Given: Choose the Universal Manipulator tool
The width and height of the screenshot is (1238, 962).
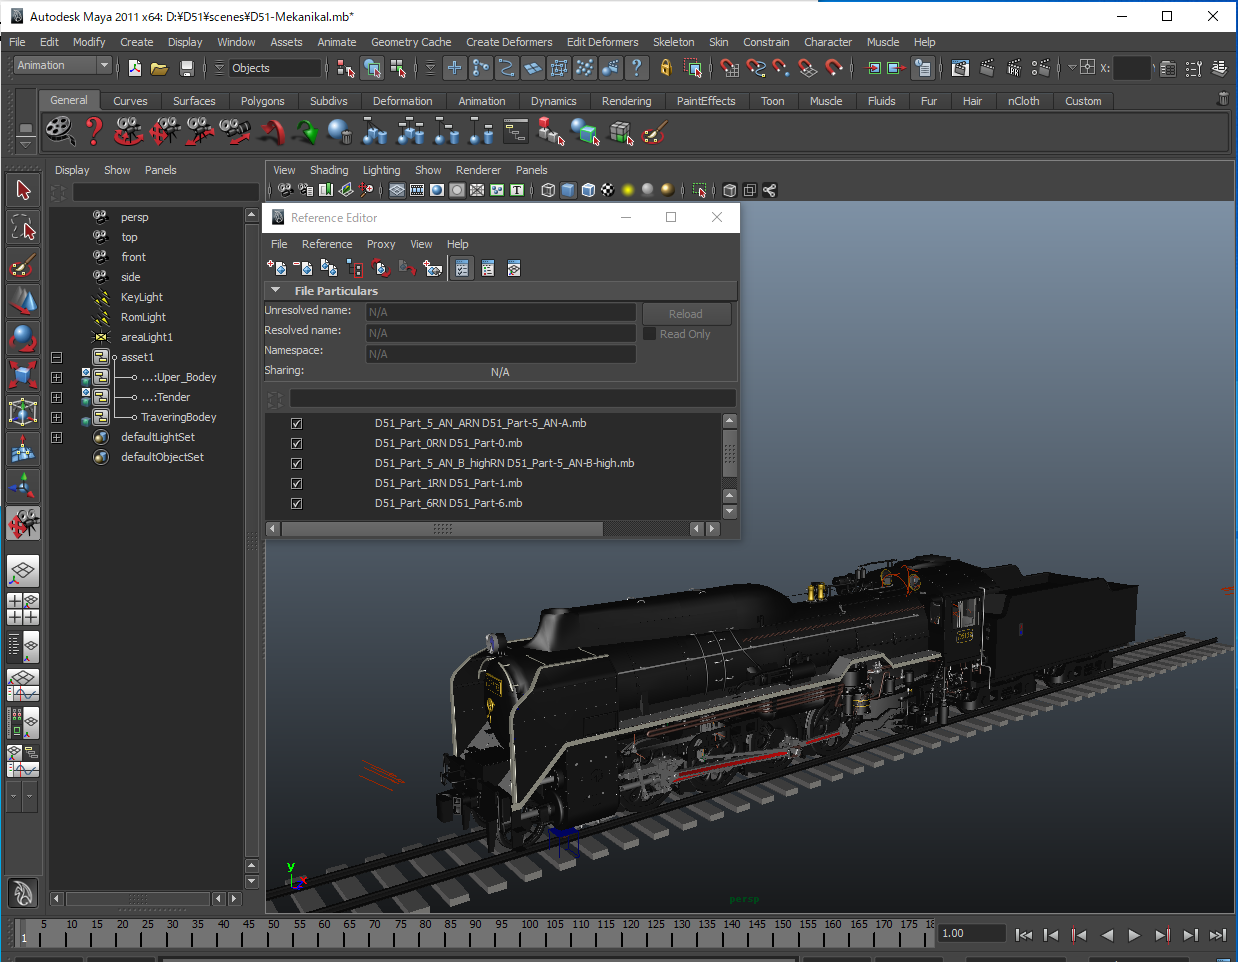Looking at the screenshot, I should tap(23, 412).
